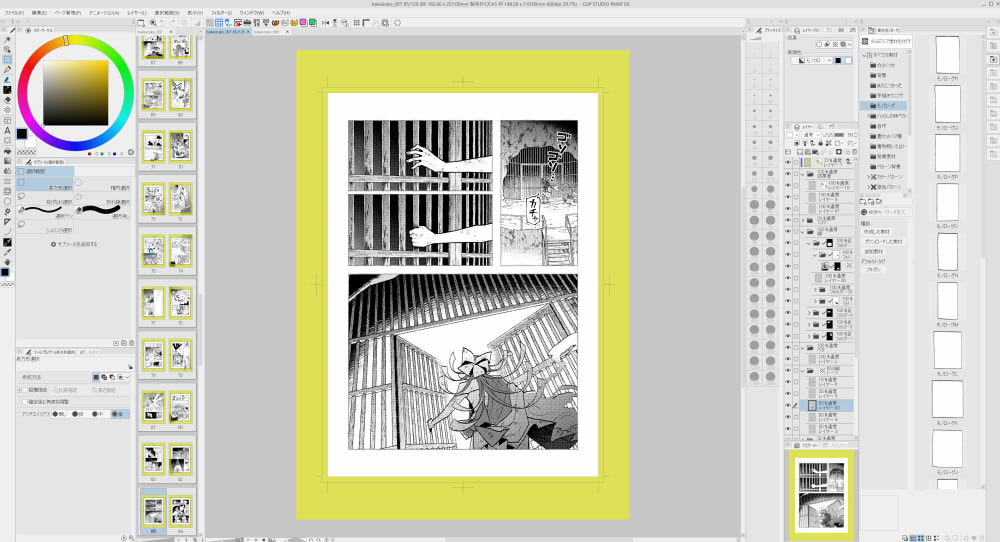This screenshot has height=542, width=1000.
Task: Select the Text tool in the toolbar
Action: coord(7,131)
